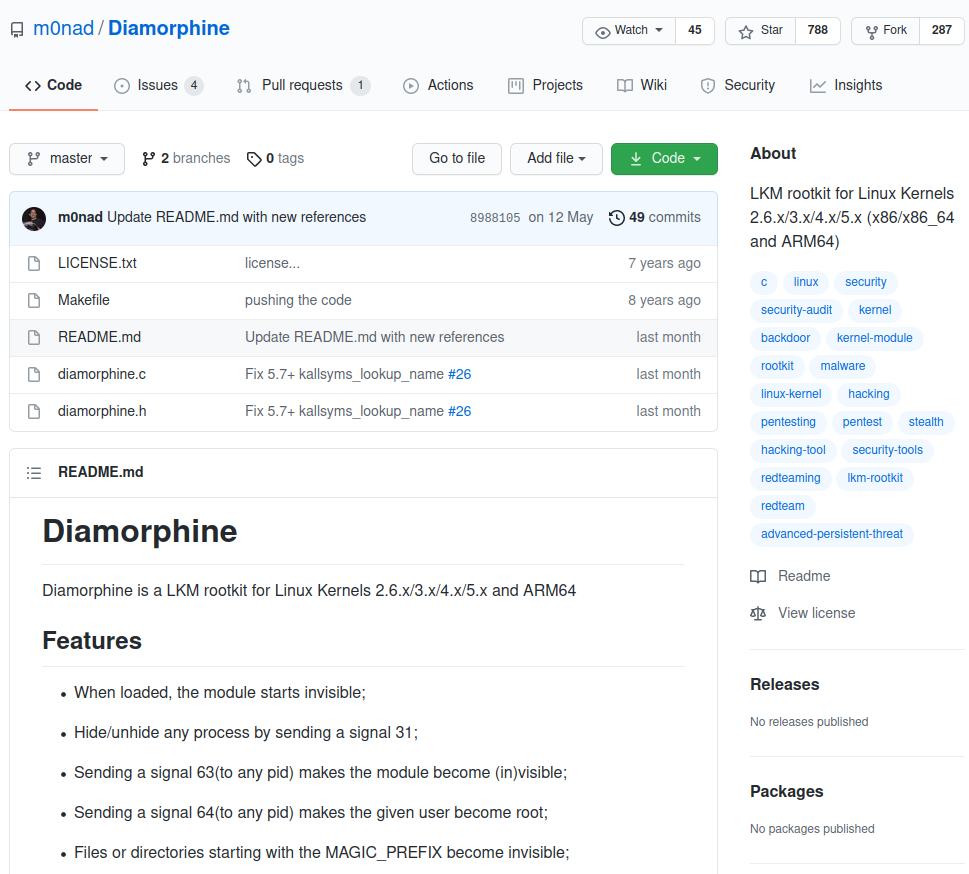Open the LICENSE.txt file
Screen dimensions: 969x874
click(97, 263)
